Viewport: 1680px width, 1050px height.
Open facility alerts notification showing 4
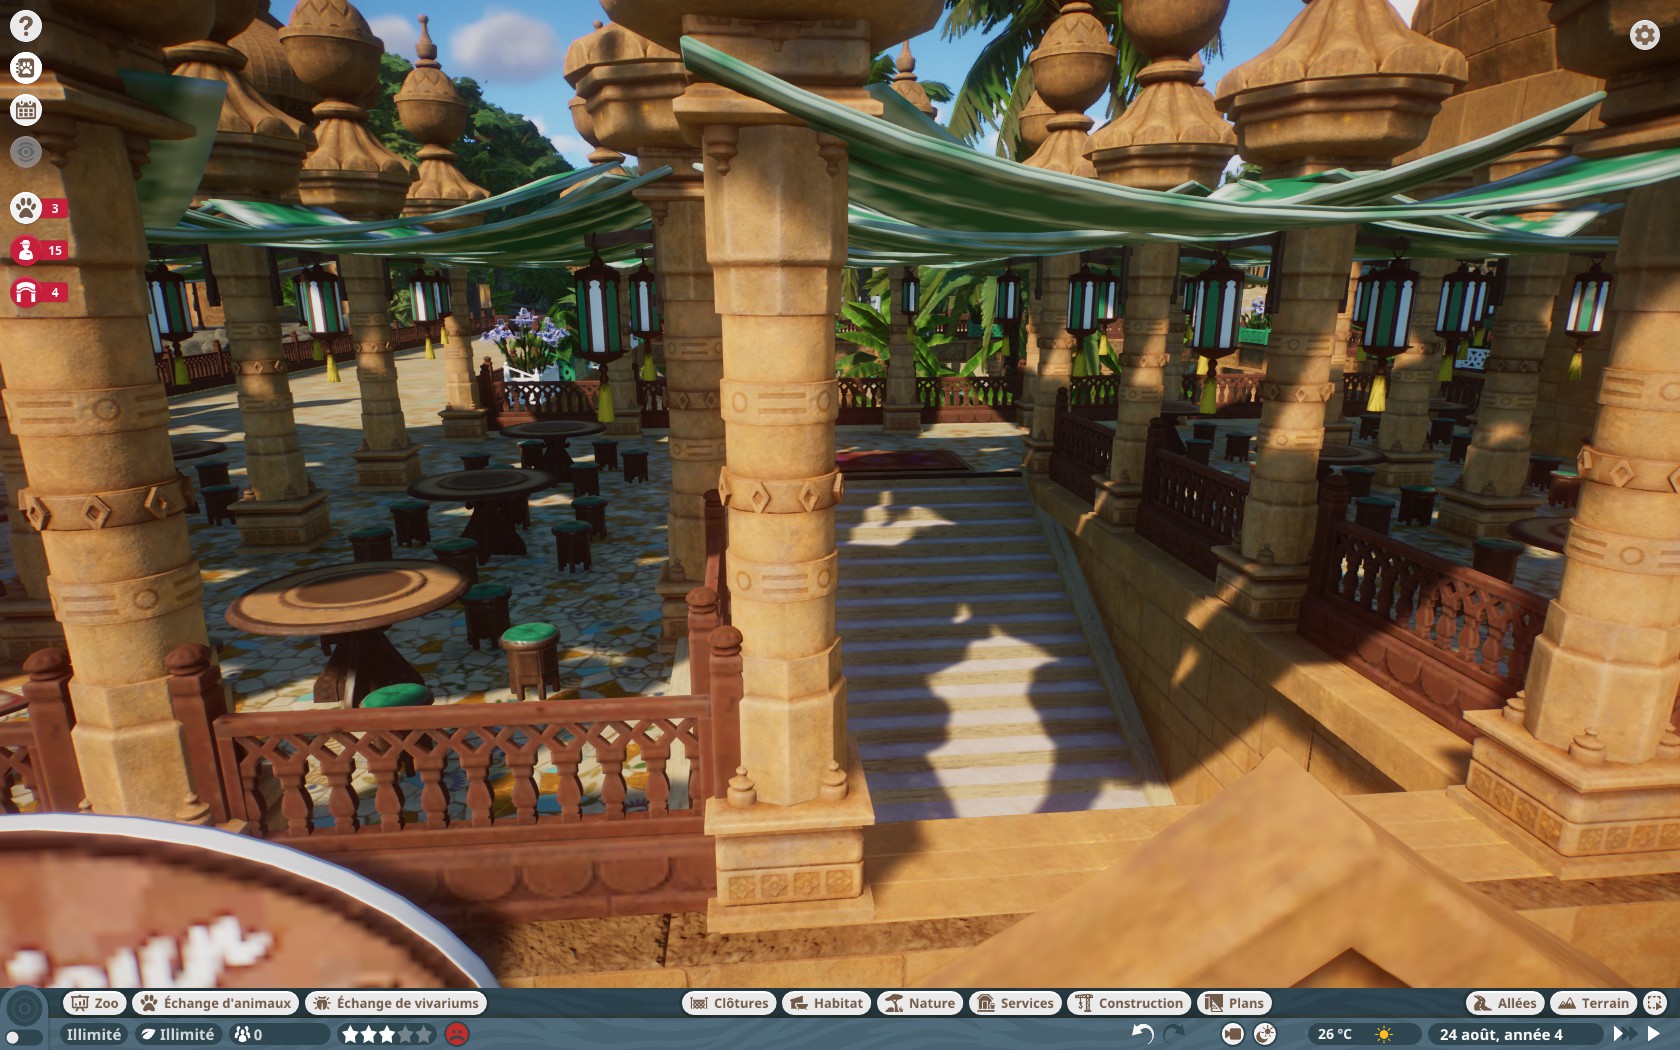[x=40, y=292]
